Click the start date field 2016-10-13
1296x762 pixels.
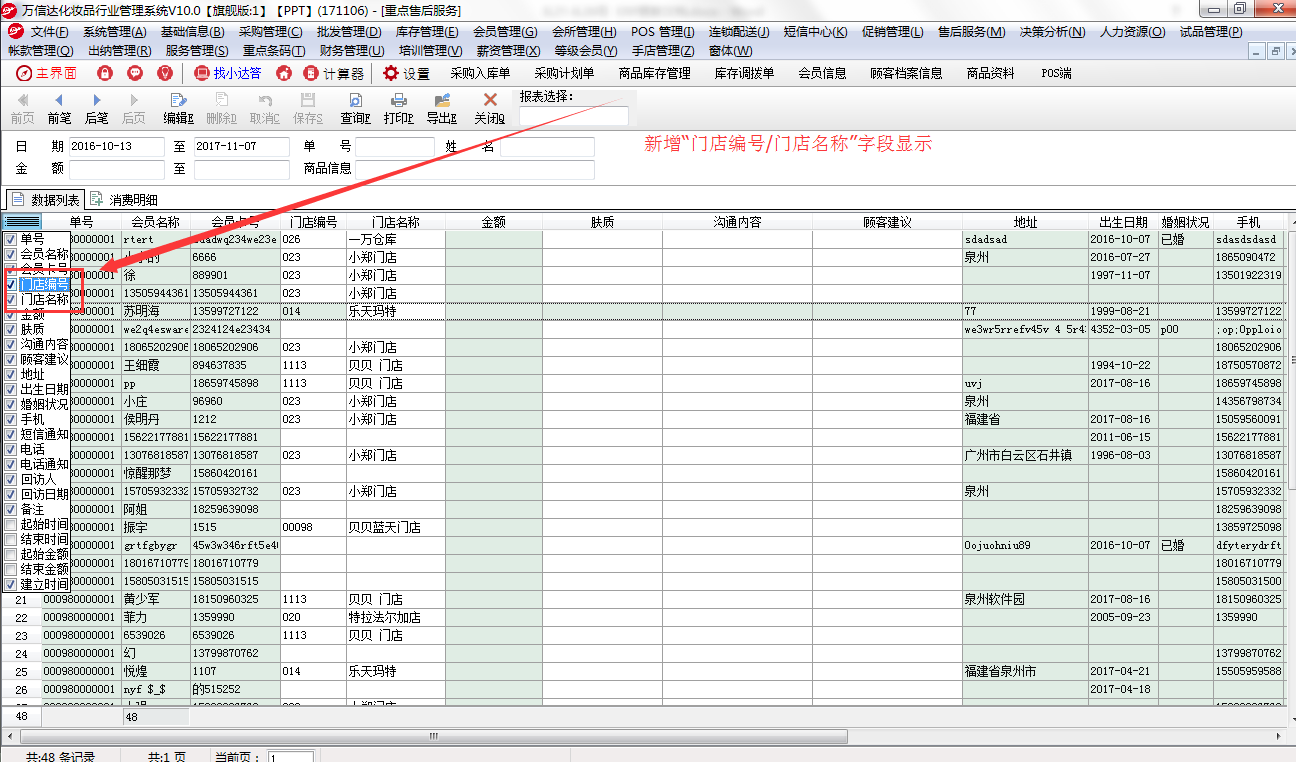coord(116,146)
